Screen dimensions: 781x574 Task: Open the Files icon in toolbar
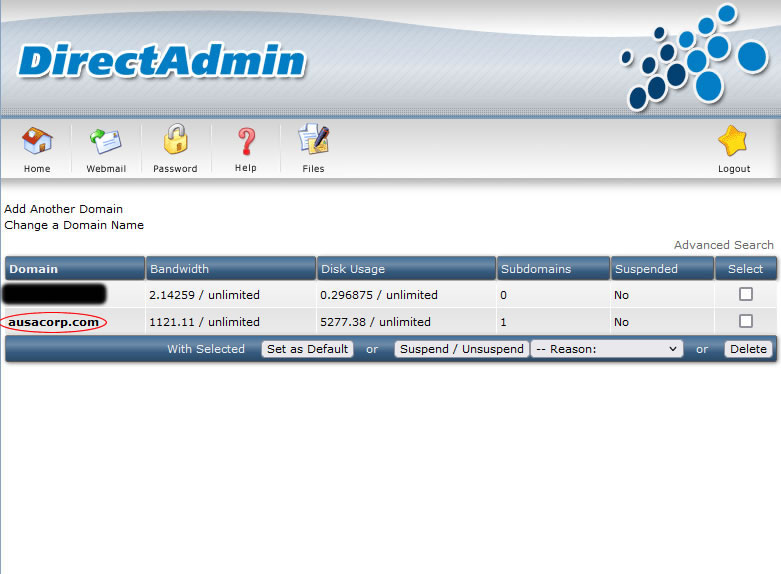(313, 141)
